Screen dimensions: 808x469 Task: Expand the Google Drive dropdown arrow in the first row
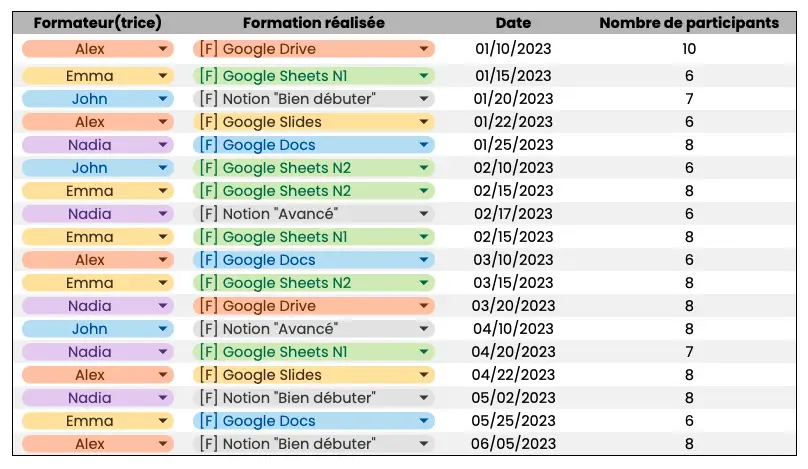coord(424,49)
